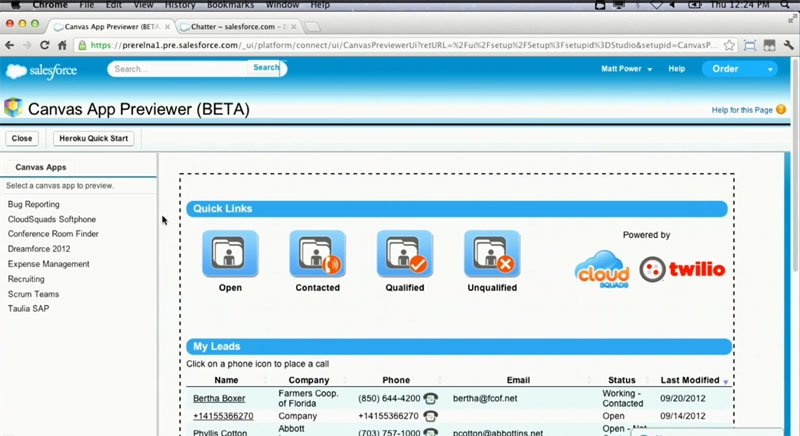Close the Chatter salesforce.com tab

pyautogui.click(x=293, y=27)
